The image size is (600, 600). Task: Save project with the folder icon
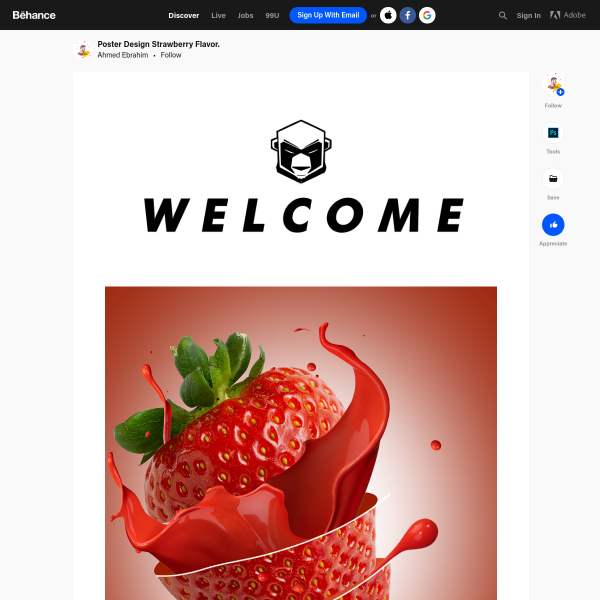click(553, 179)
